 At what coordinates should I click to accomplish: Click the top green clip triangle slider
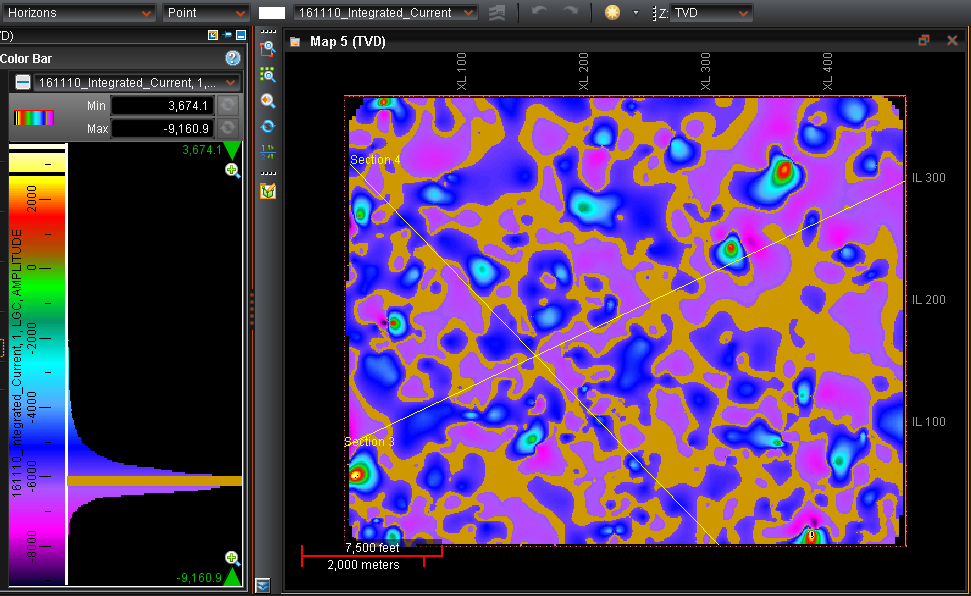click(232, 151)
